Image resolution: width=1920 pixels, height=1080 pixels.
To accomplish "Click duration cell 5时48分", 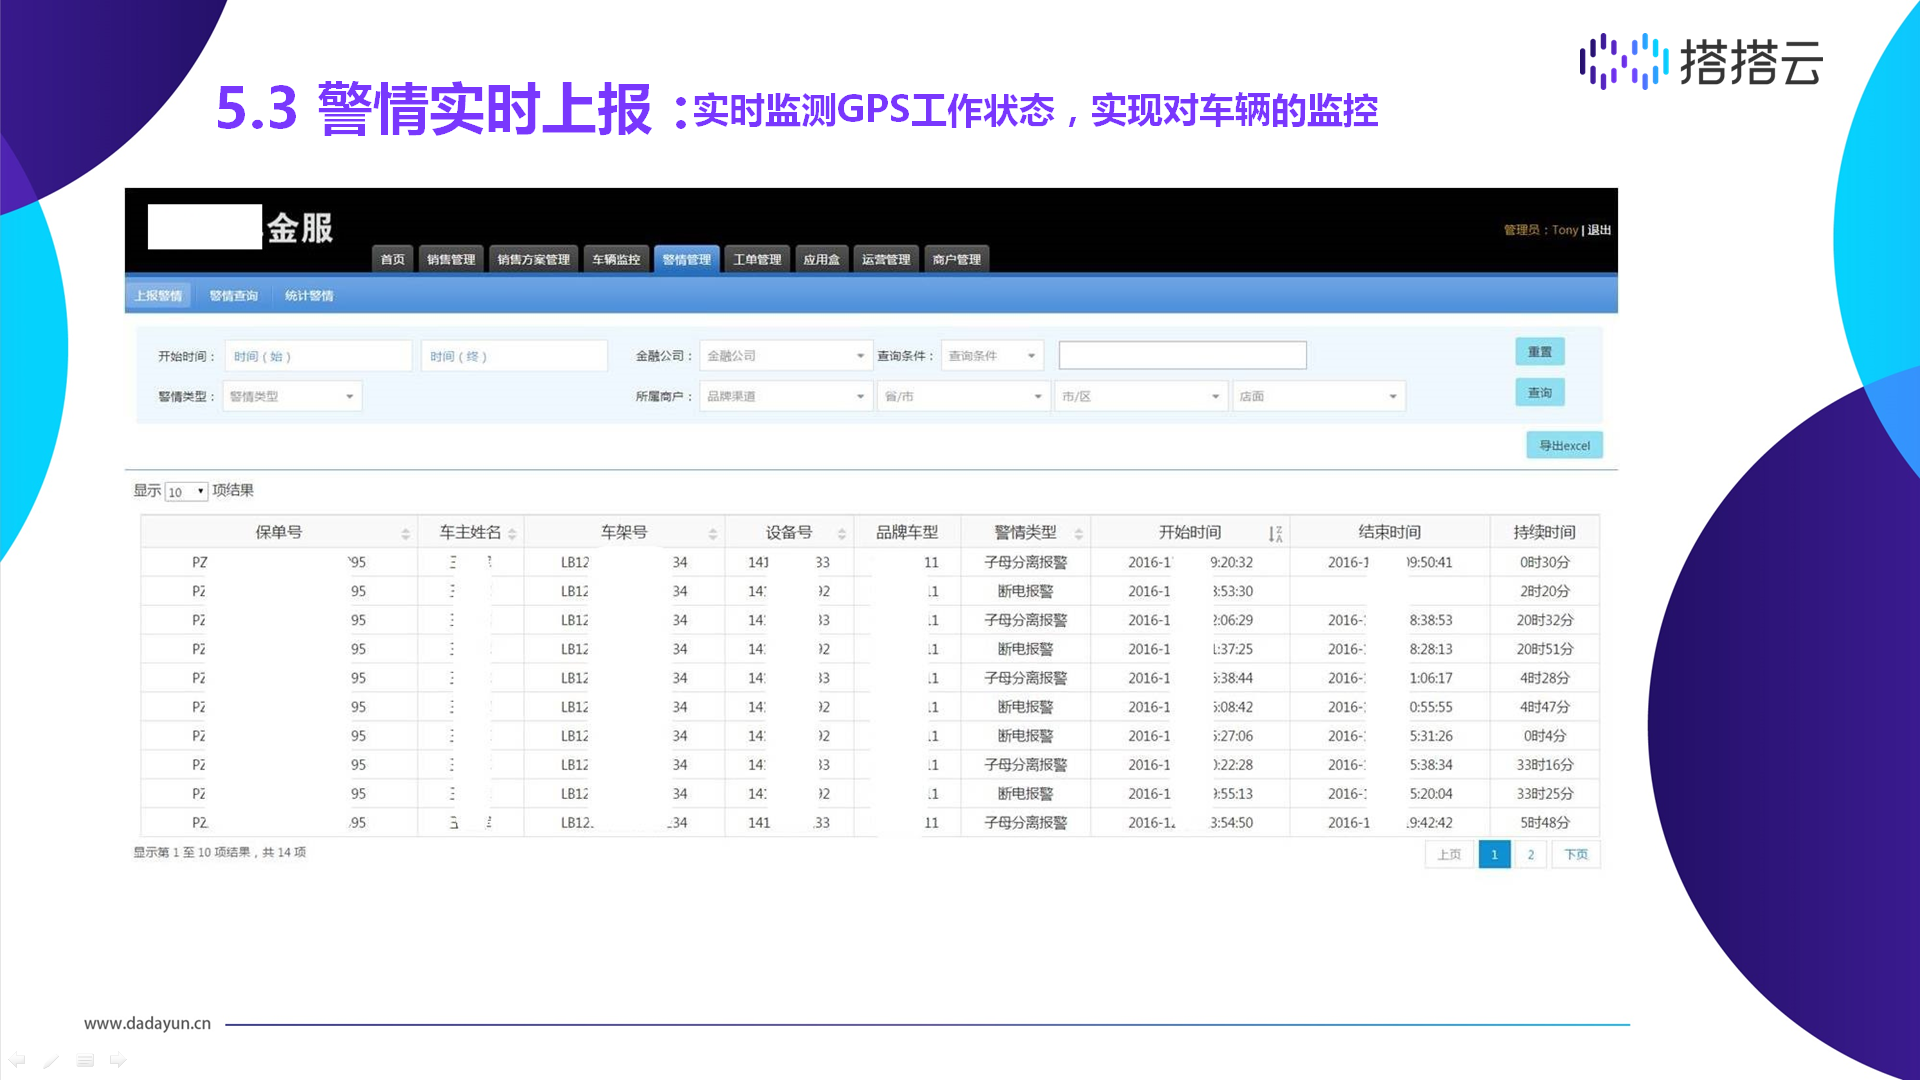I will tap(1544, 824).
